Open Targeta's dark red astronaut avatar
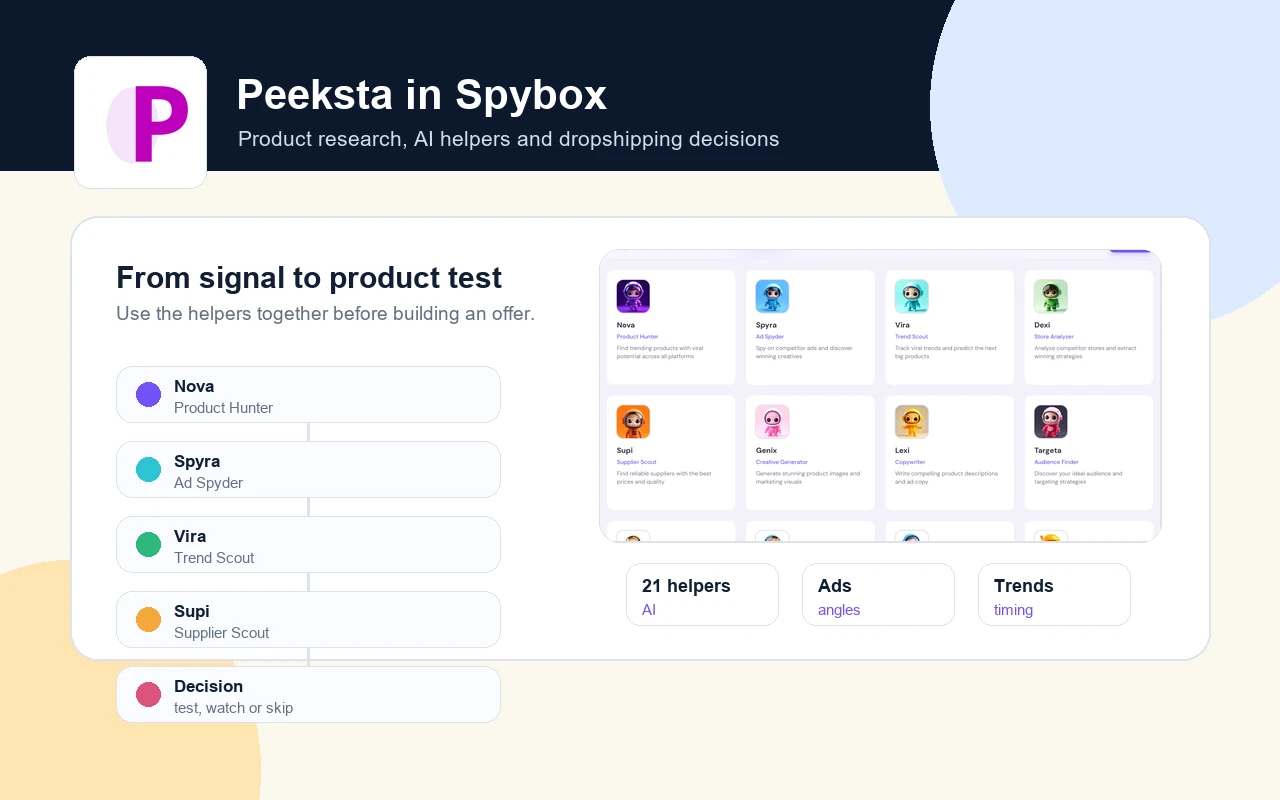This screenshot has width=1280, height=800. pyautogui.click(x=1051, y=421)
